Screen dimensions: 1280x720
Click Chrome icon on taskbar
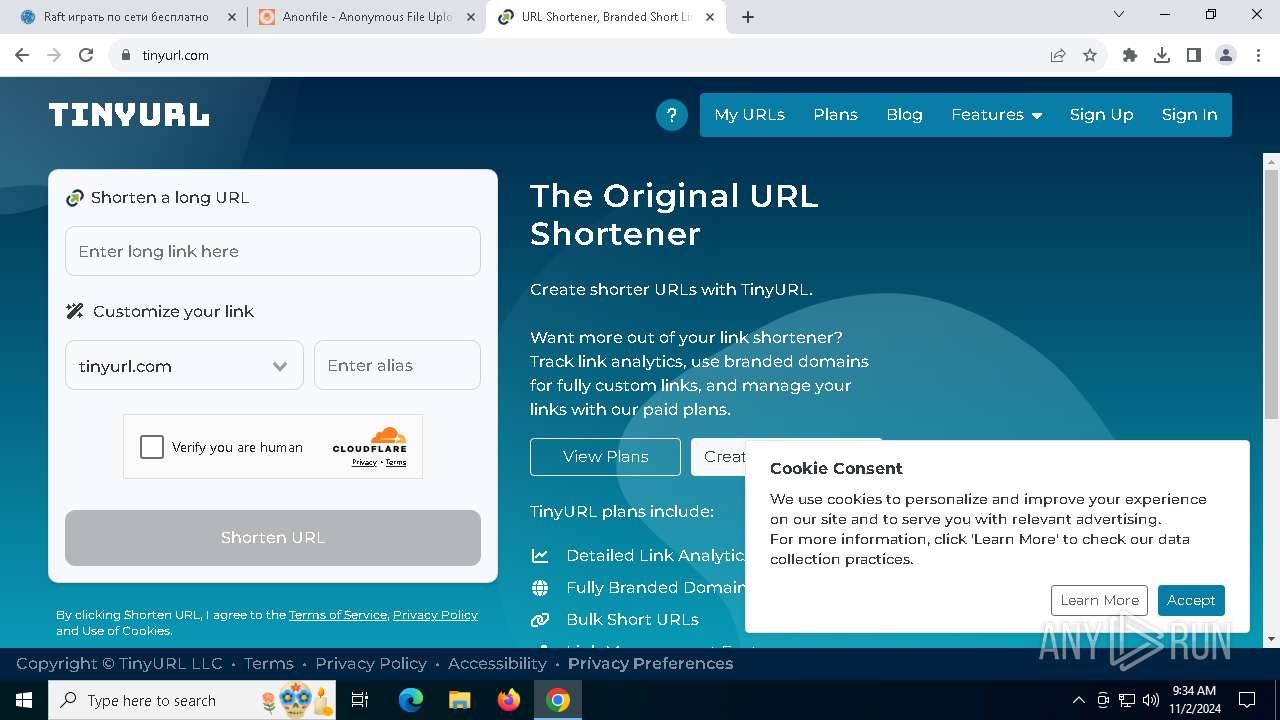(558, 700)
